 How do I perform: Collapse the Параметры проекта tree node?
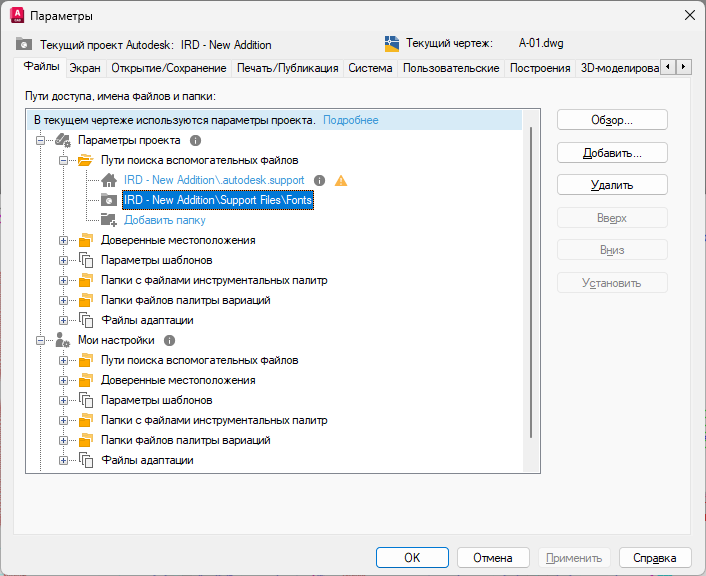point(41,141)
